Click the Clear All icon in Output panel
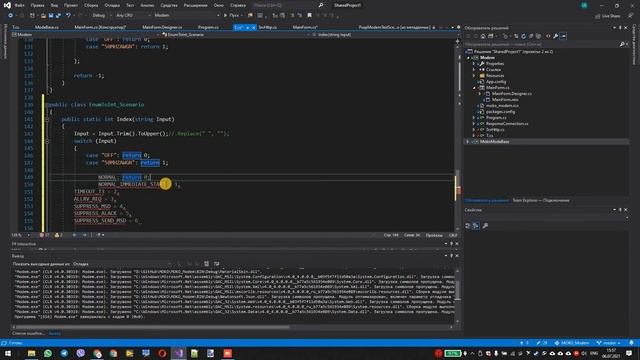 [x=207, y=264]
